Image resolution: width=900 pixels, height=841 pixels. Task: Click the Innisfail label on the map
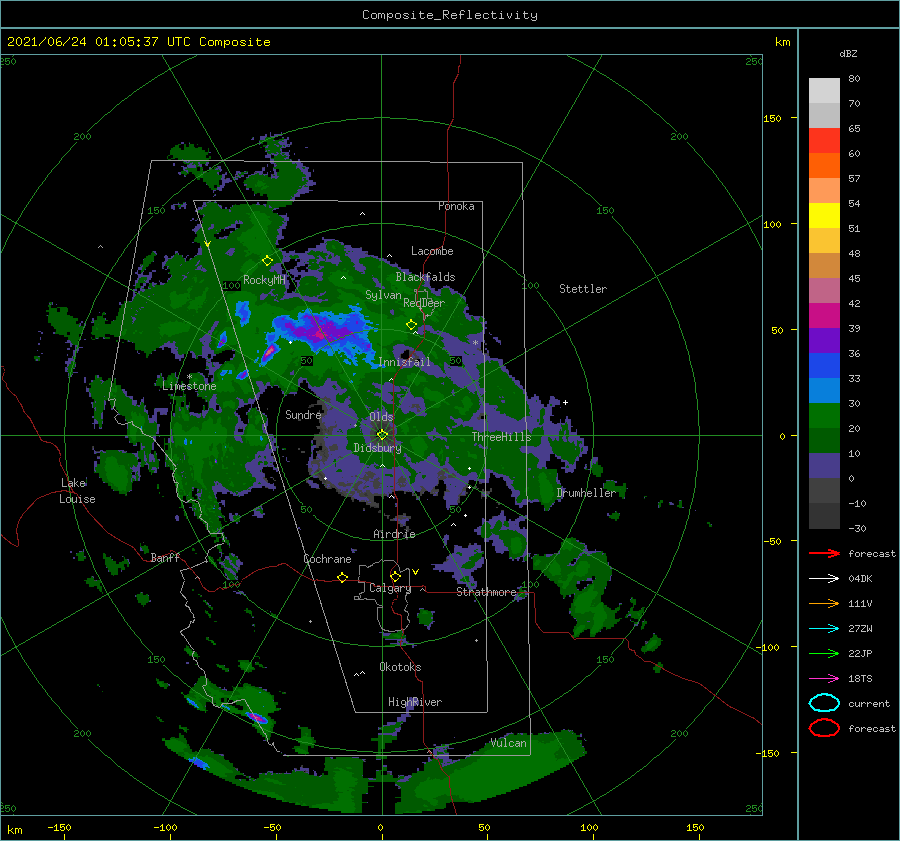click(404, 362)
